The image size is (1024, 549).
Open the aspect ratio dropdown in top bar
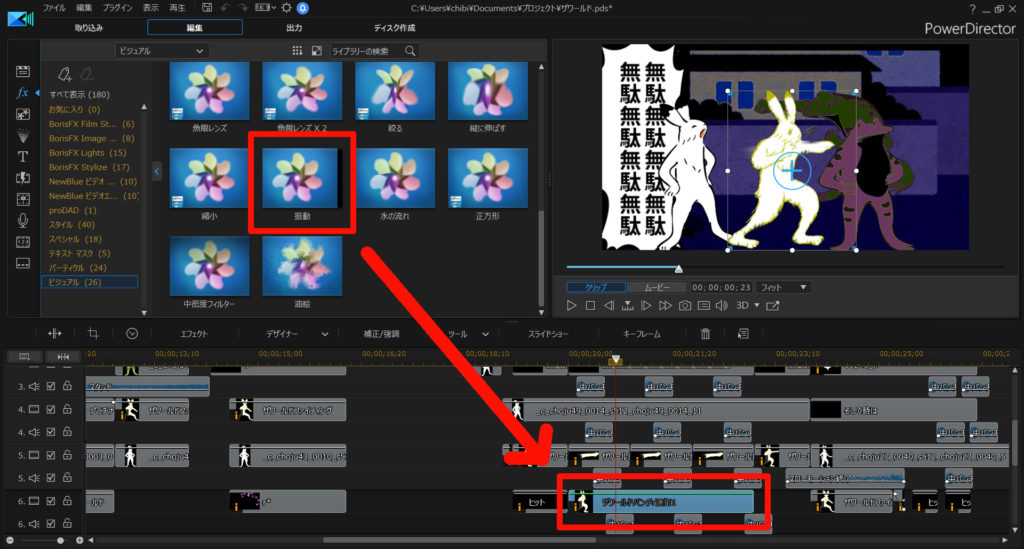(x=264, y=8)
